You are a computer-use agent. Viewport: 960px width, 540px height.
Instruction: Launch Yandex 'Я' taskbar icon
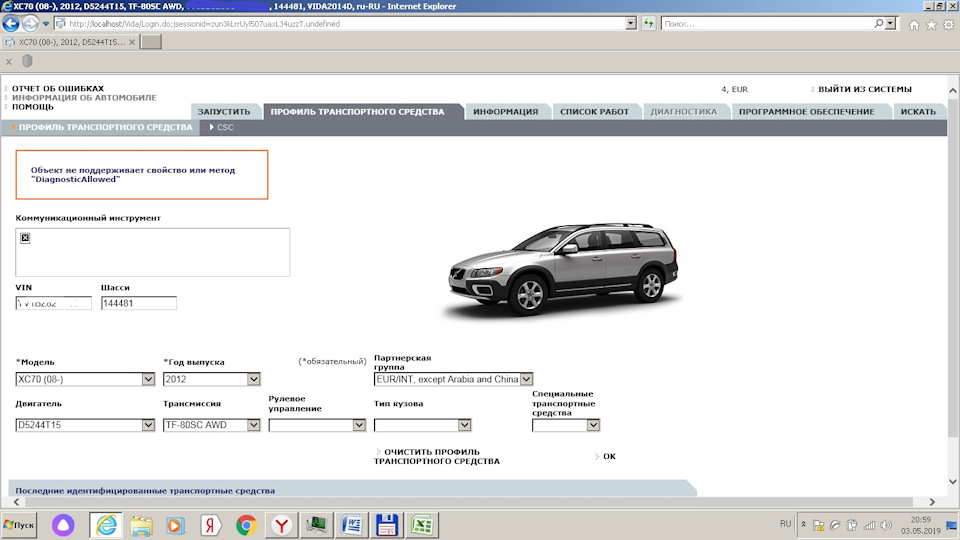211,525
